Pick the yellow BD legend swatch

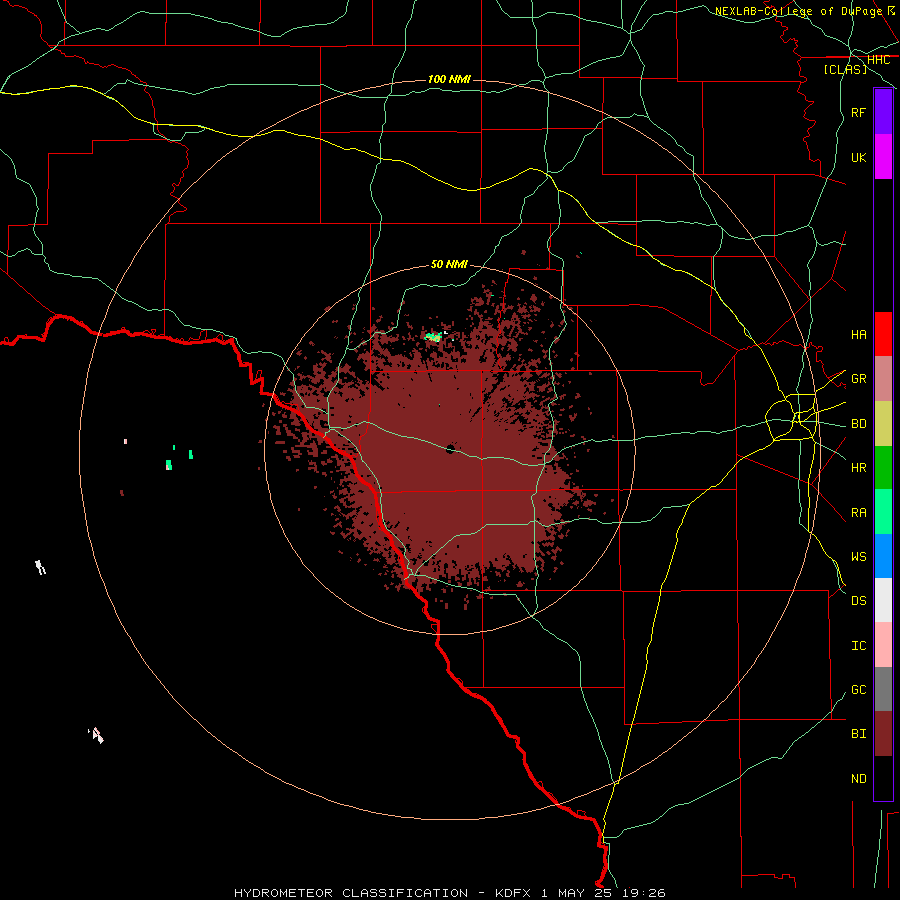tap(883, 424)
